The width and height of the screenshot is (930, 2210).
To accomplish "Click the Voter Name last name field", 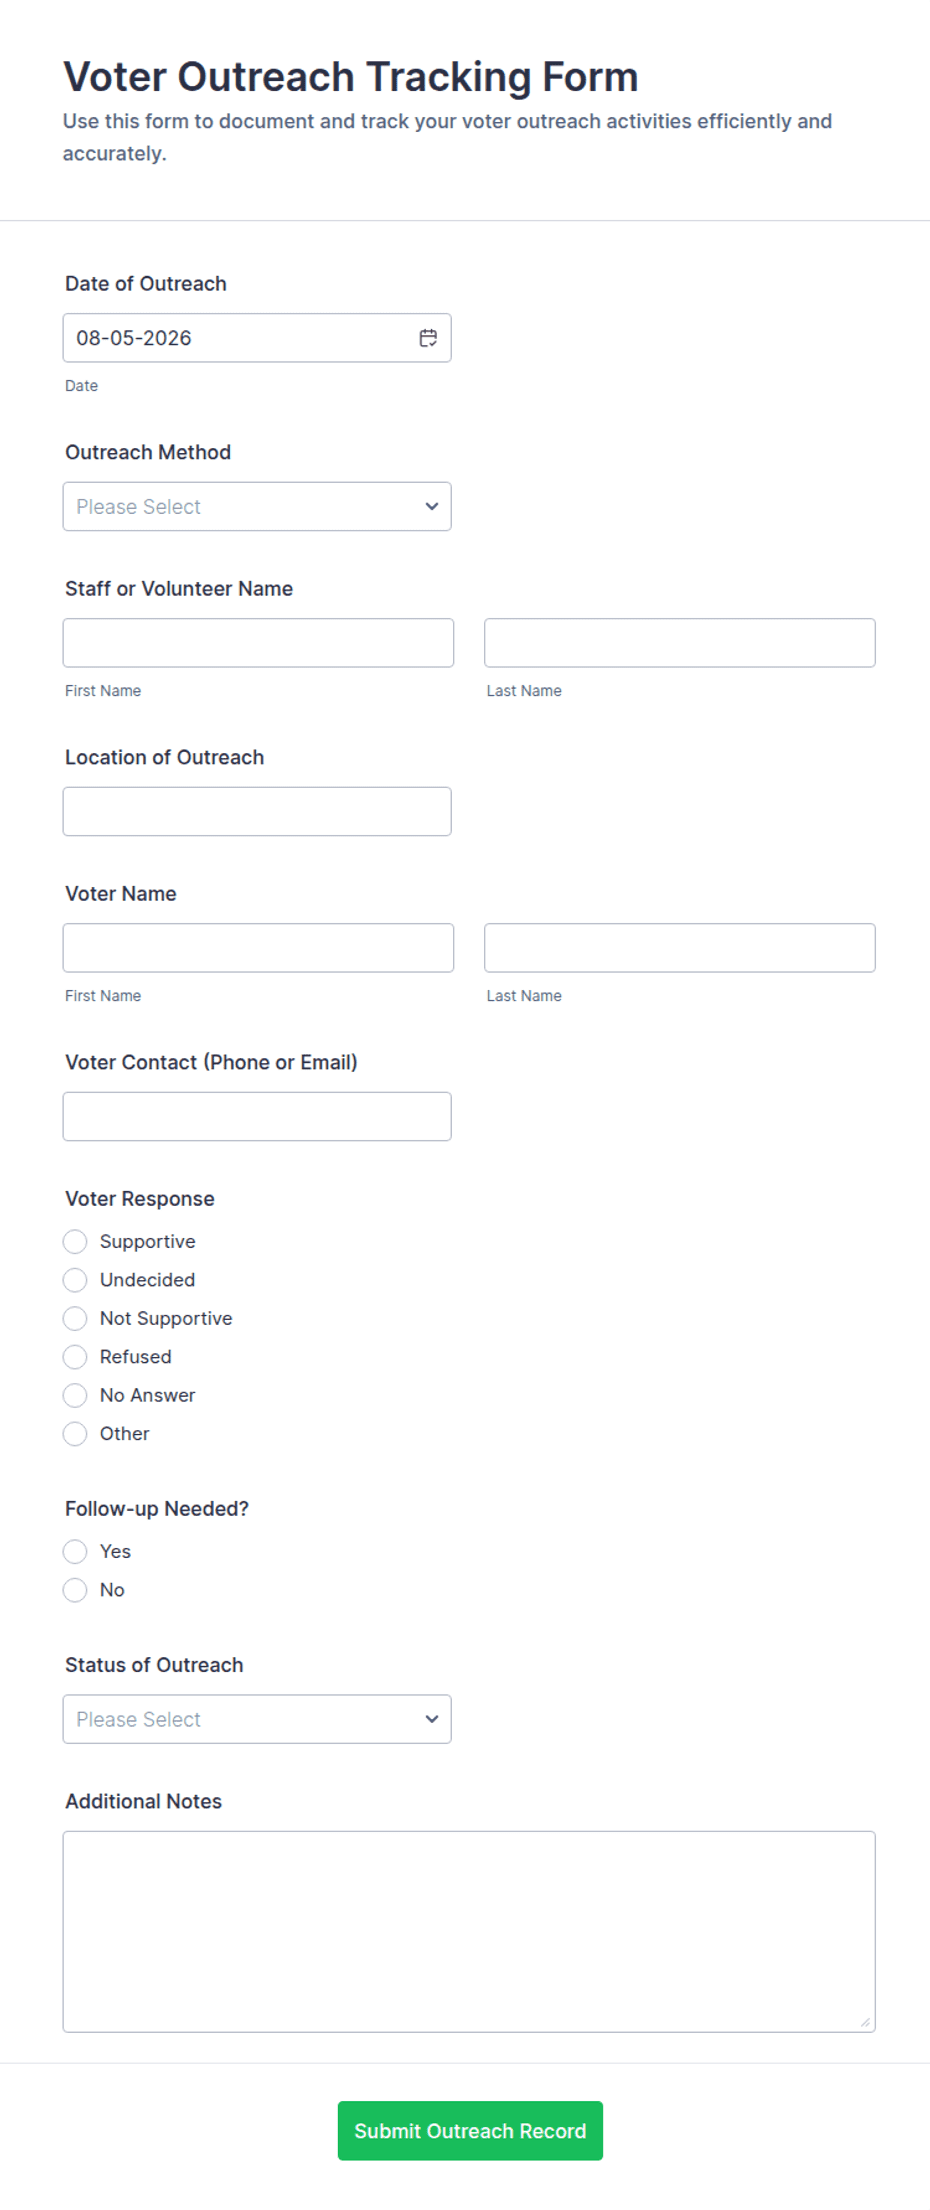I will 680,948.
